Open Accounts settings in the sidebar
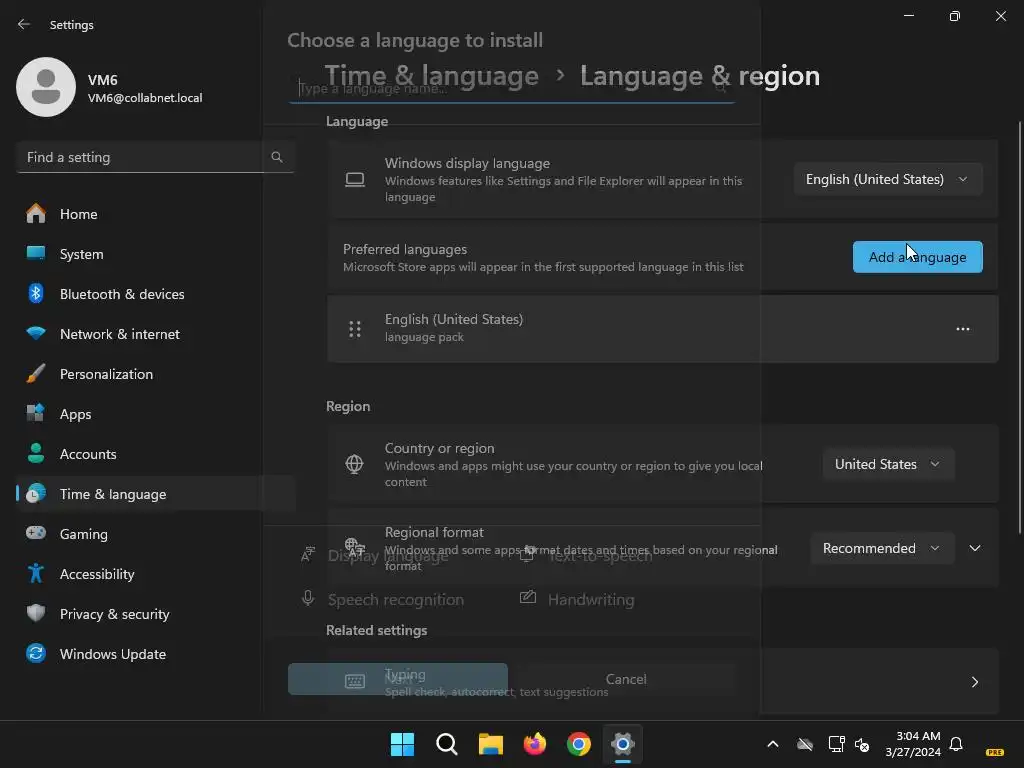 [155, 454]
